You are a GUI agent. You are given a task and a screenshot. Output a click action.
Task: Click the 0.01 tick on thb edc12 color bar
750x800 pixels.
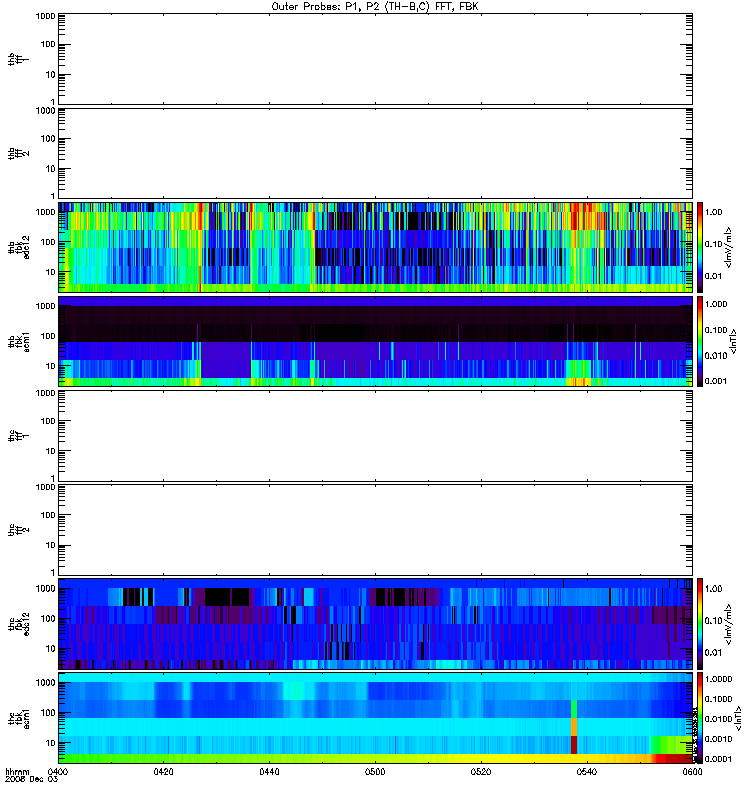[x=713, y=276]
